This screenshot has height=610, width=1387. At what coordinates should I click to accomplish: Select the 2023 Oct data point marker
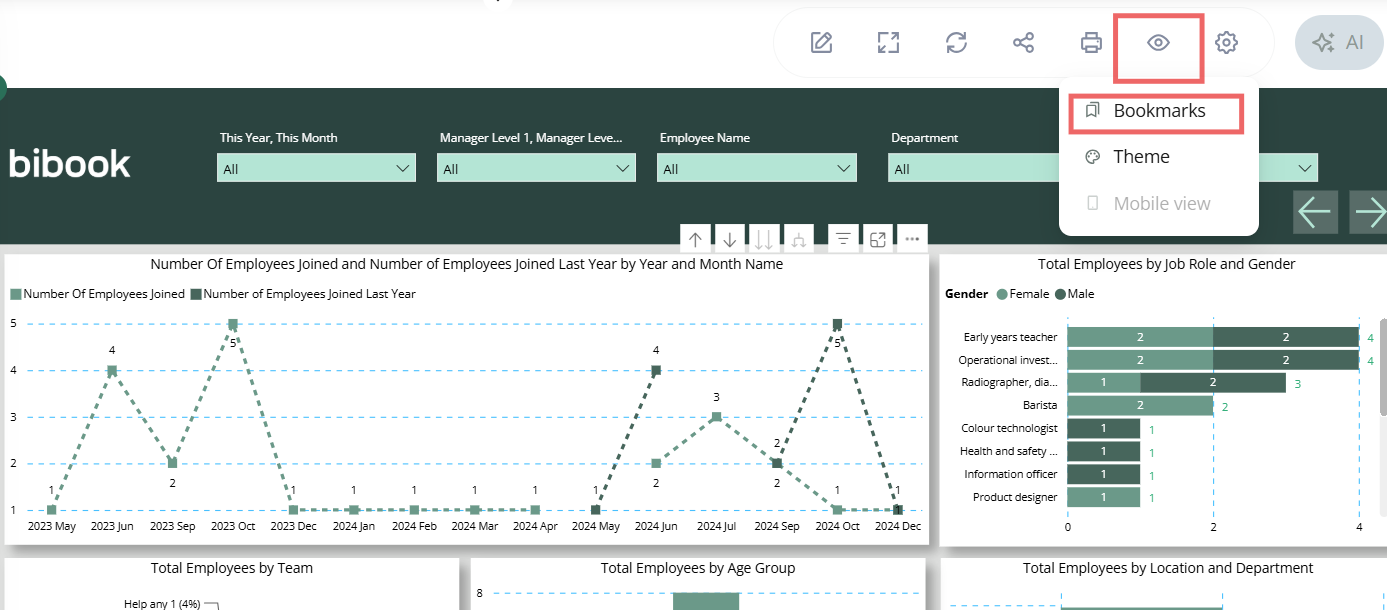click(233, 324)
